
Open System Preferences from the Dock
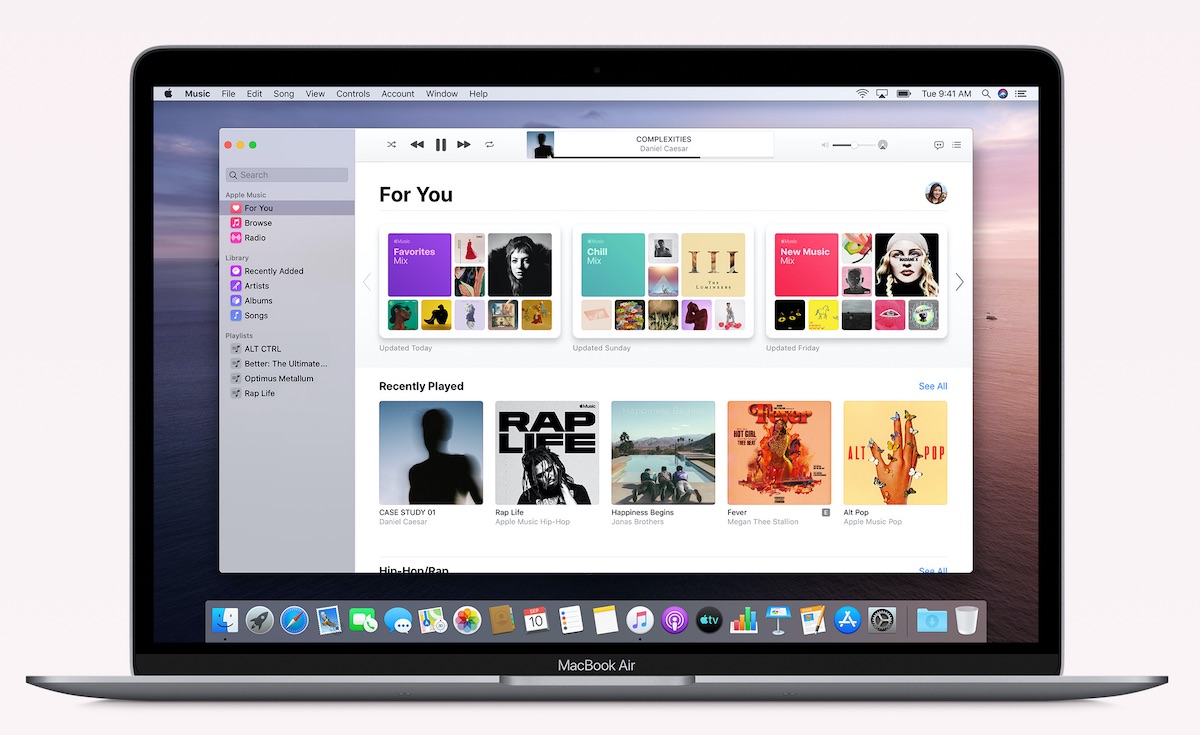point(881,621)
